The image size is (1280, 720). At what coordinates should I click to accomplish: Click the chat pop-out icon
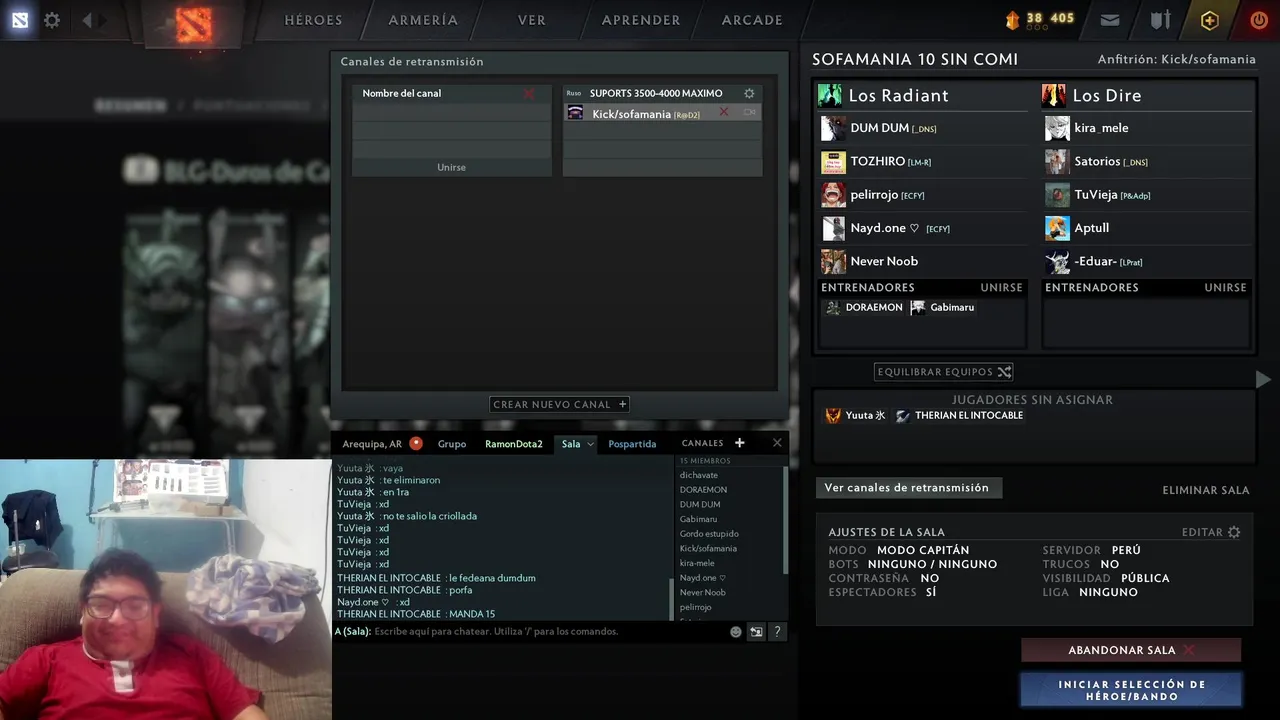[x=756, y=632]
